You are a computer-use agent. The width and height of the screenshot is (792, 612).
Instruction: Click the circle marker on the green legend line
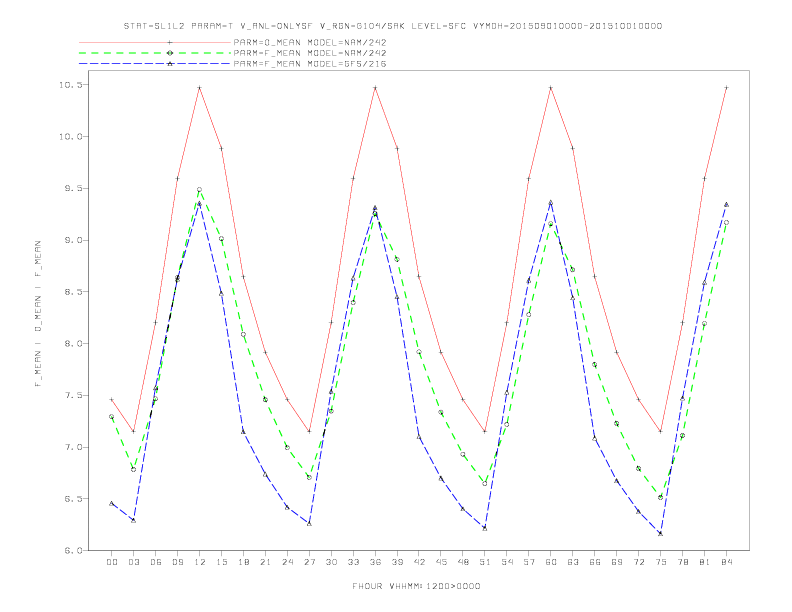coord(170,53)
